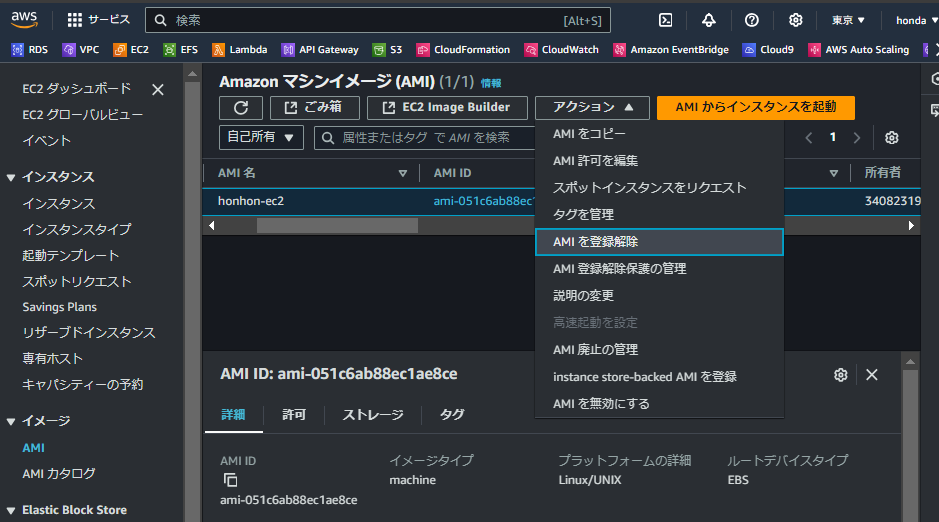Choose AMI をコピー from the menu
The height and width of the screenshot is (522, 939).
pyautogui.click(x=659, y=134)
